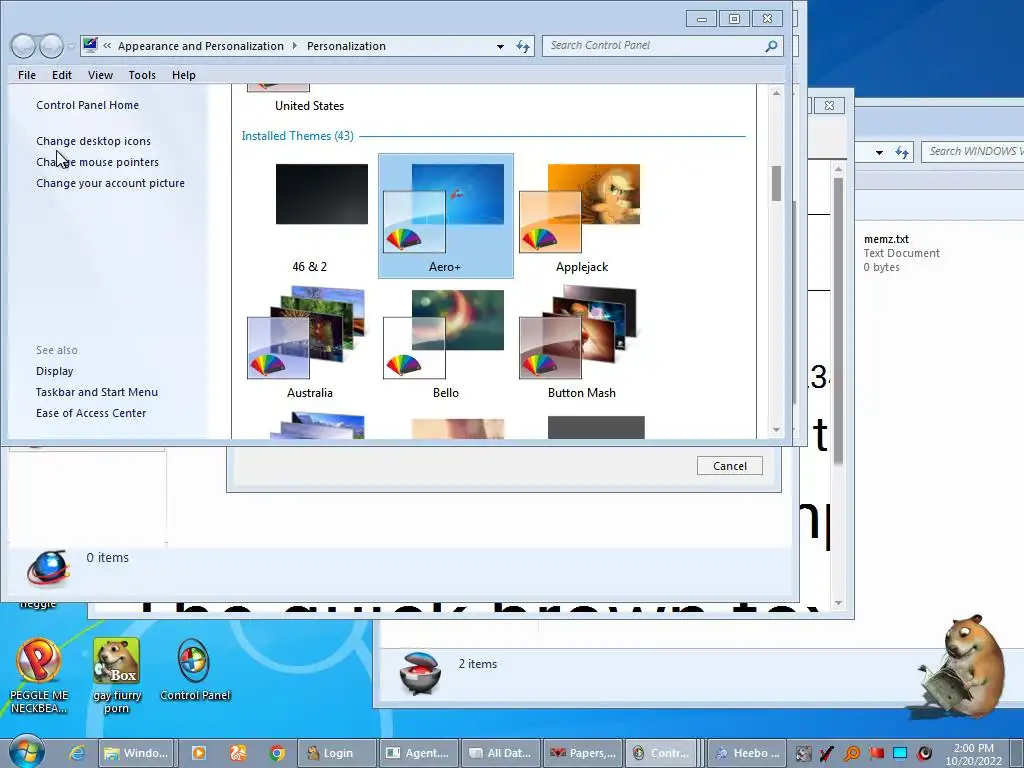The image size is (1024, 768).
Task: Click Change your account picture
Action: [110, 183]
